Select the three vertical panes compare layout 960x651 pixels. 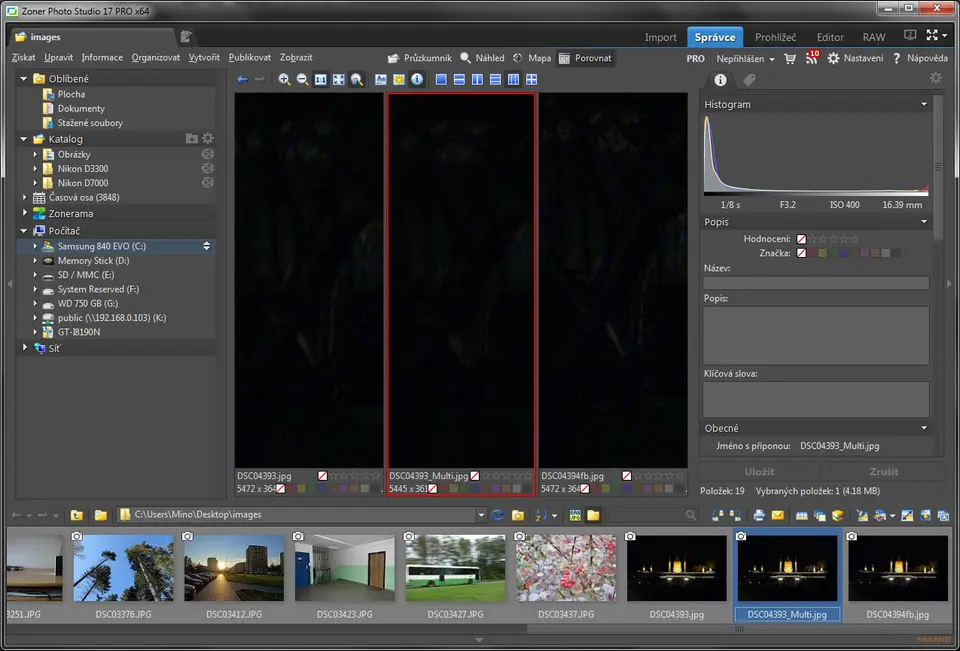pos(513,80)
